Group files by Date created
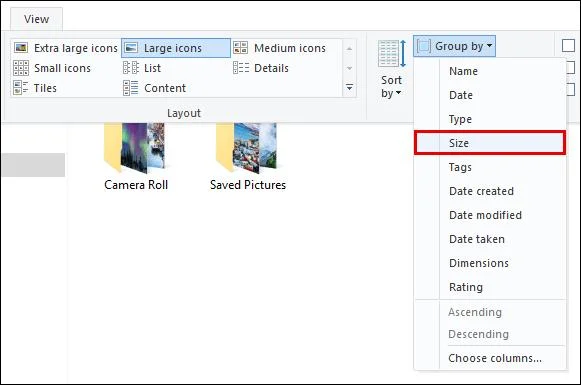581x385 pixels. 490,191
